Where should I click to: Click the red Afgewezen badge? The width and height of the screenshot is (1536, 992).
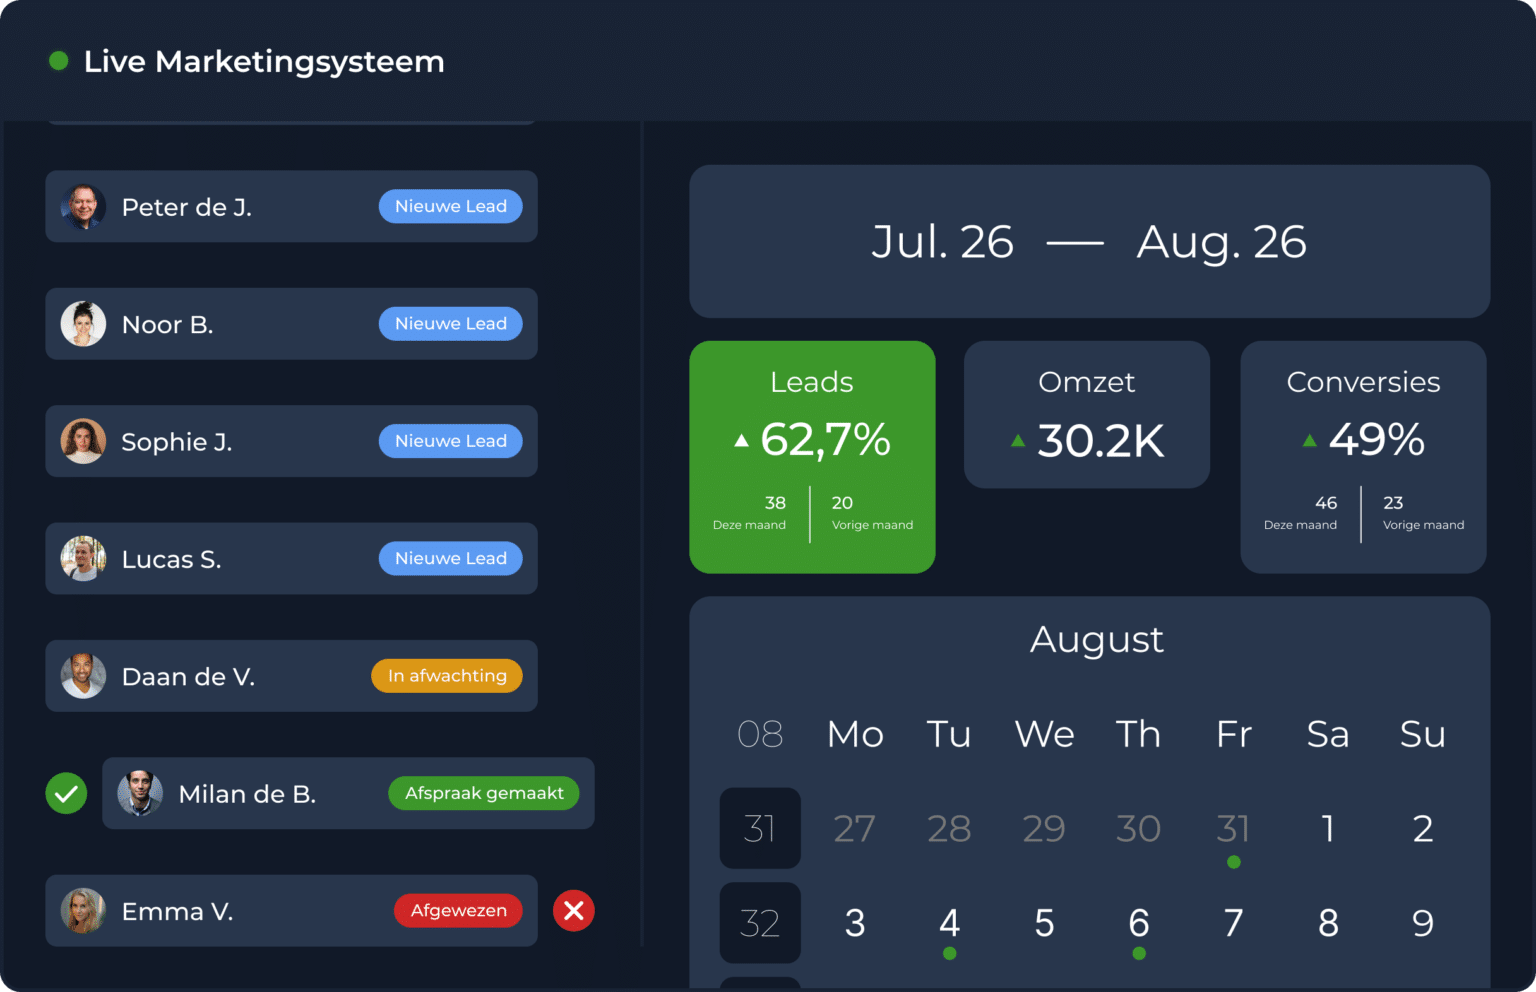click(459, 911)
